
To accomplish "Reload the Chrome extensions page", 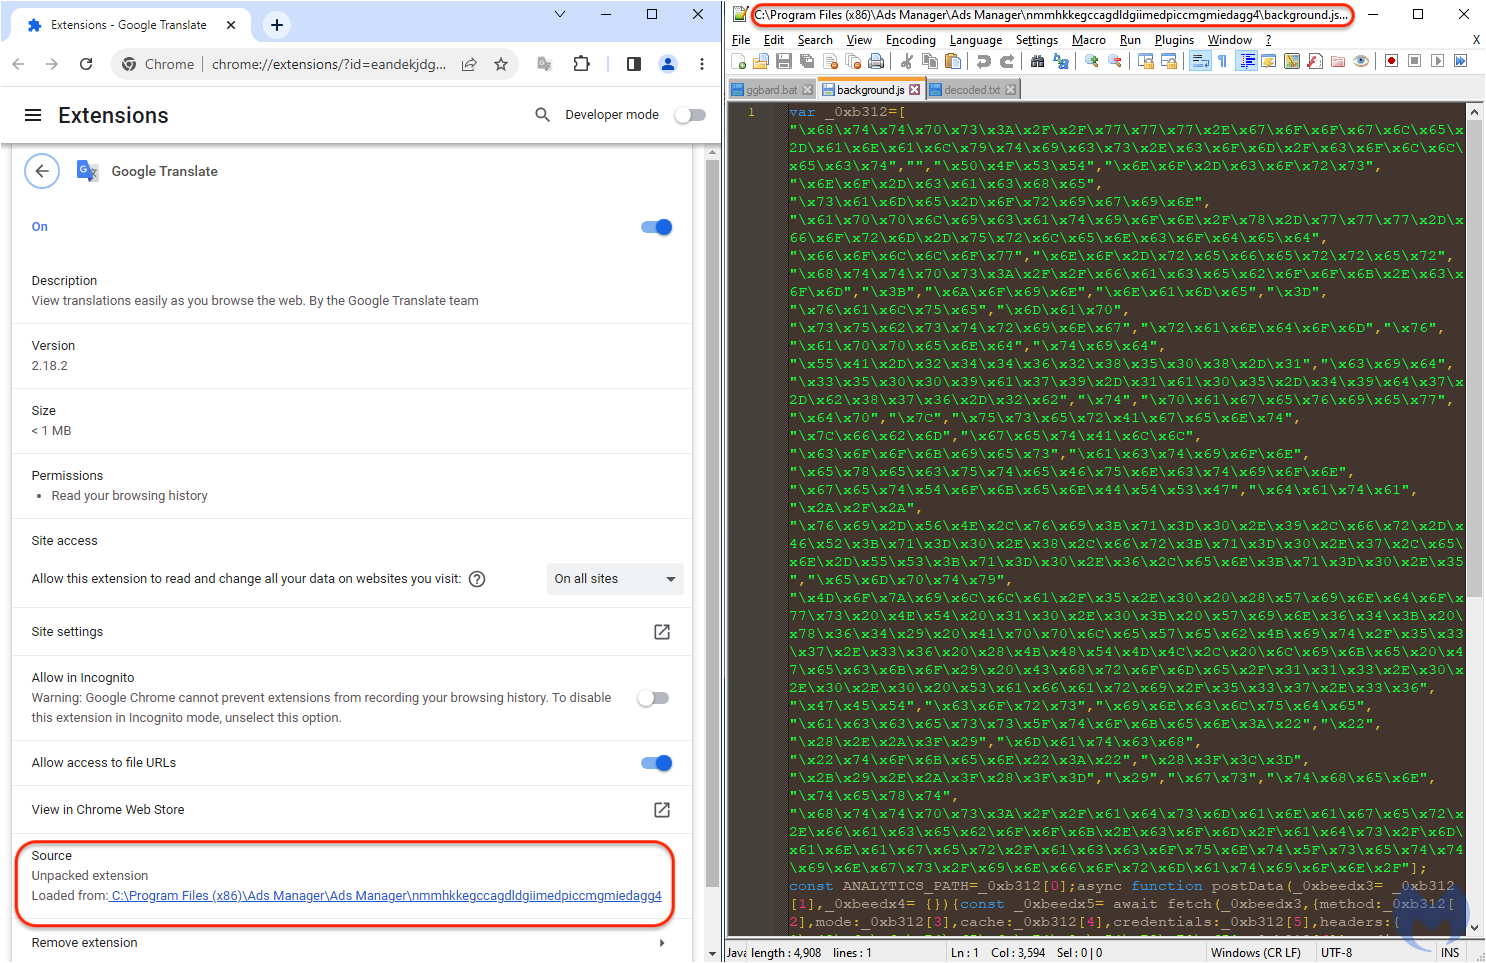I will pyautogui.click(x=86, y=64).
